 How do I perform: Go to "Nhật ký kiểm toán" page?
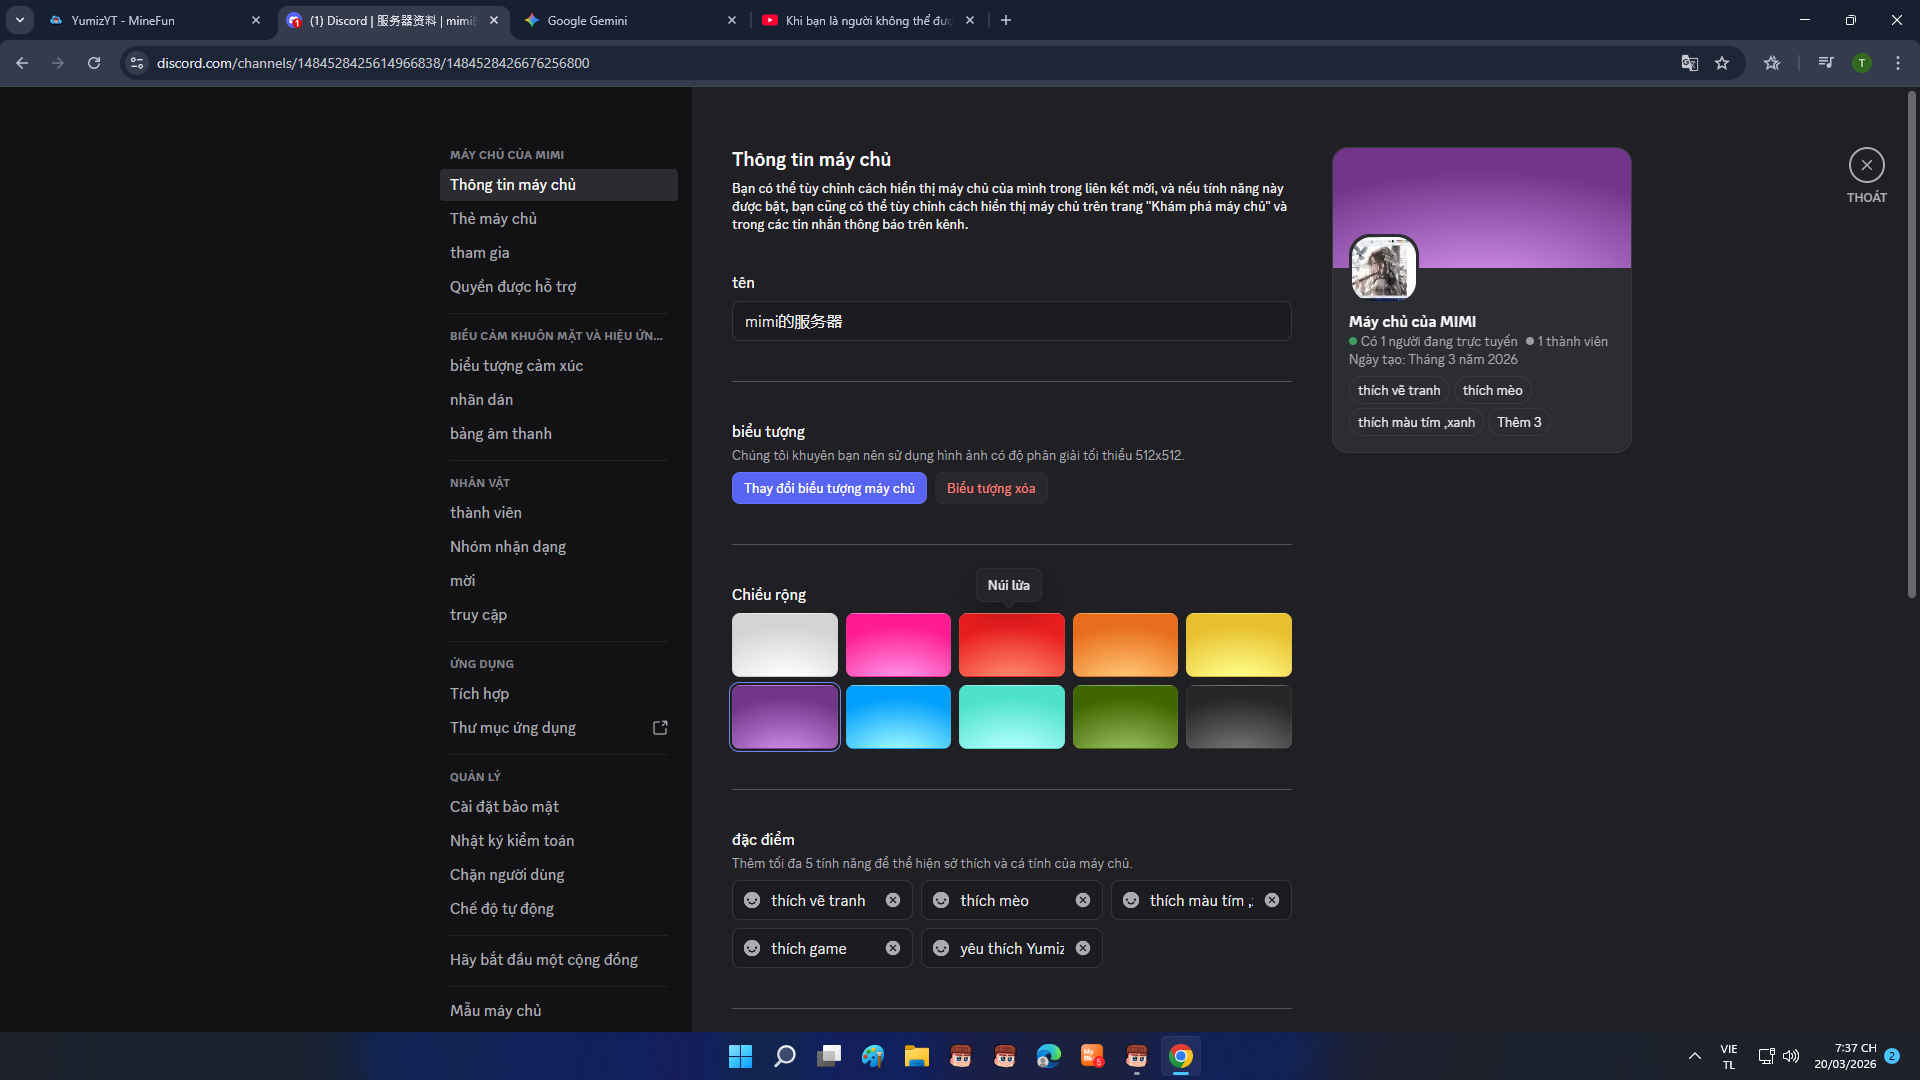pos(511,841)
